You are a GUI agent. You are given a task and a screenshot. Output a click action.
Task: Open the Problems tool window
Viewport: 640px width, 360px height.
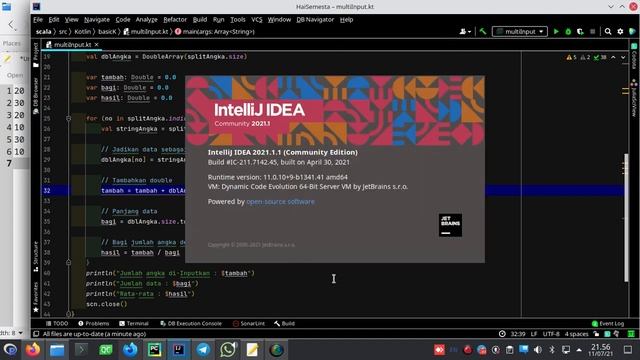[93, 323]
